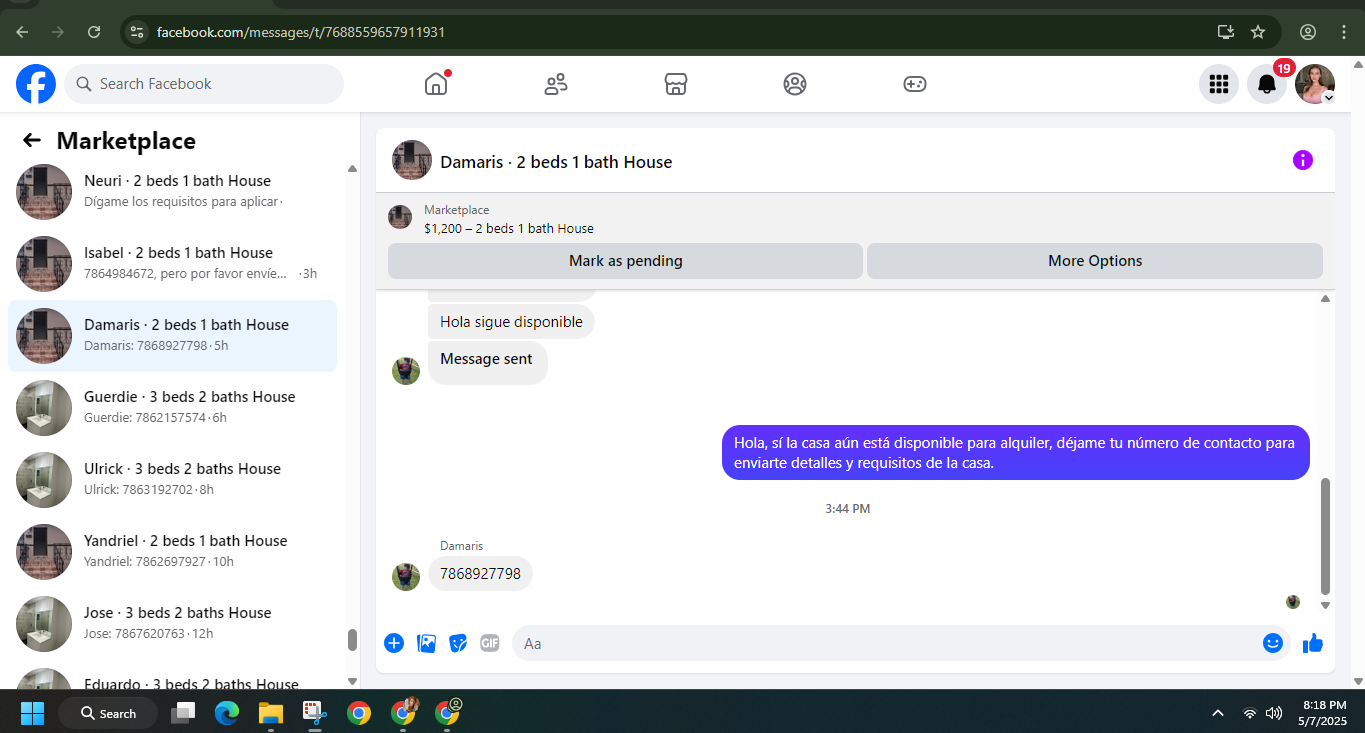Choose a GIF with the GIF icon
Image resolution: width=1365 pixels, height=733 pixels.
[x=490, y=643]
